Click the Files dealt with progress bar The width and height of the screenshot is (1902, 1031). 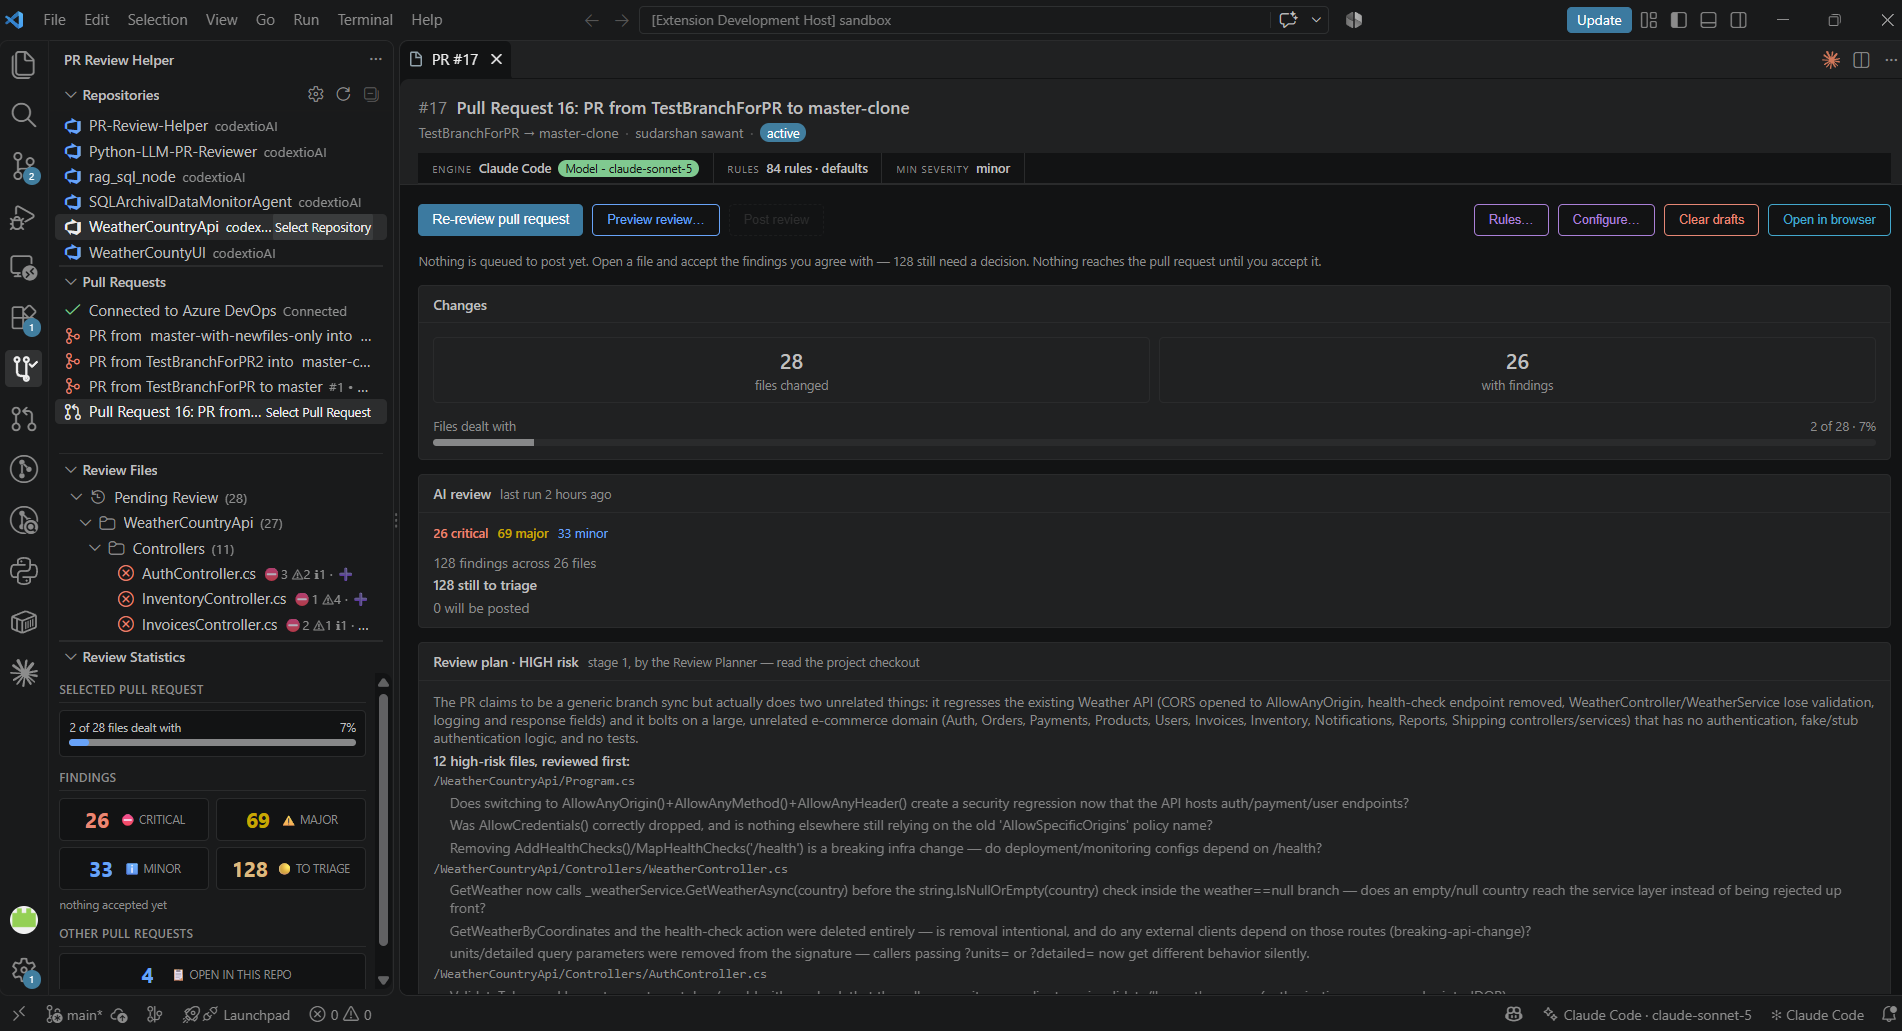click(x=1154, y=442)
